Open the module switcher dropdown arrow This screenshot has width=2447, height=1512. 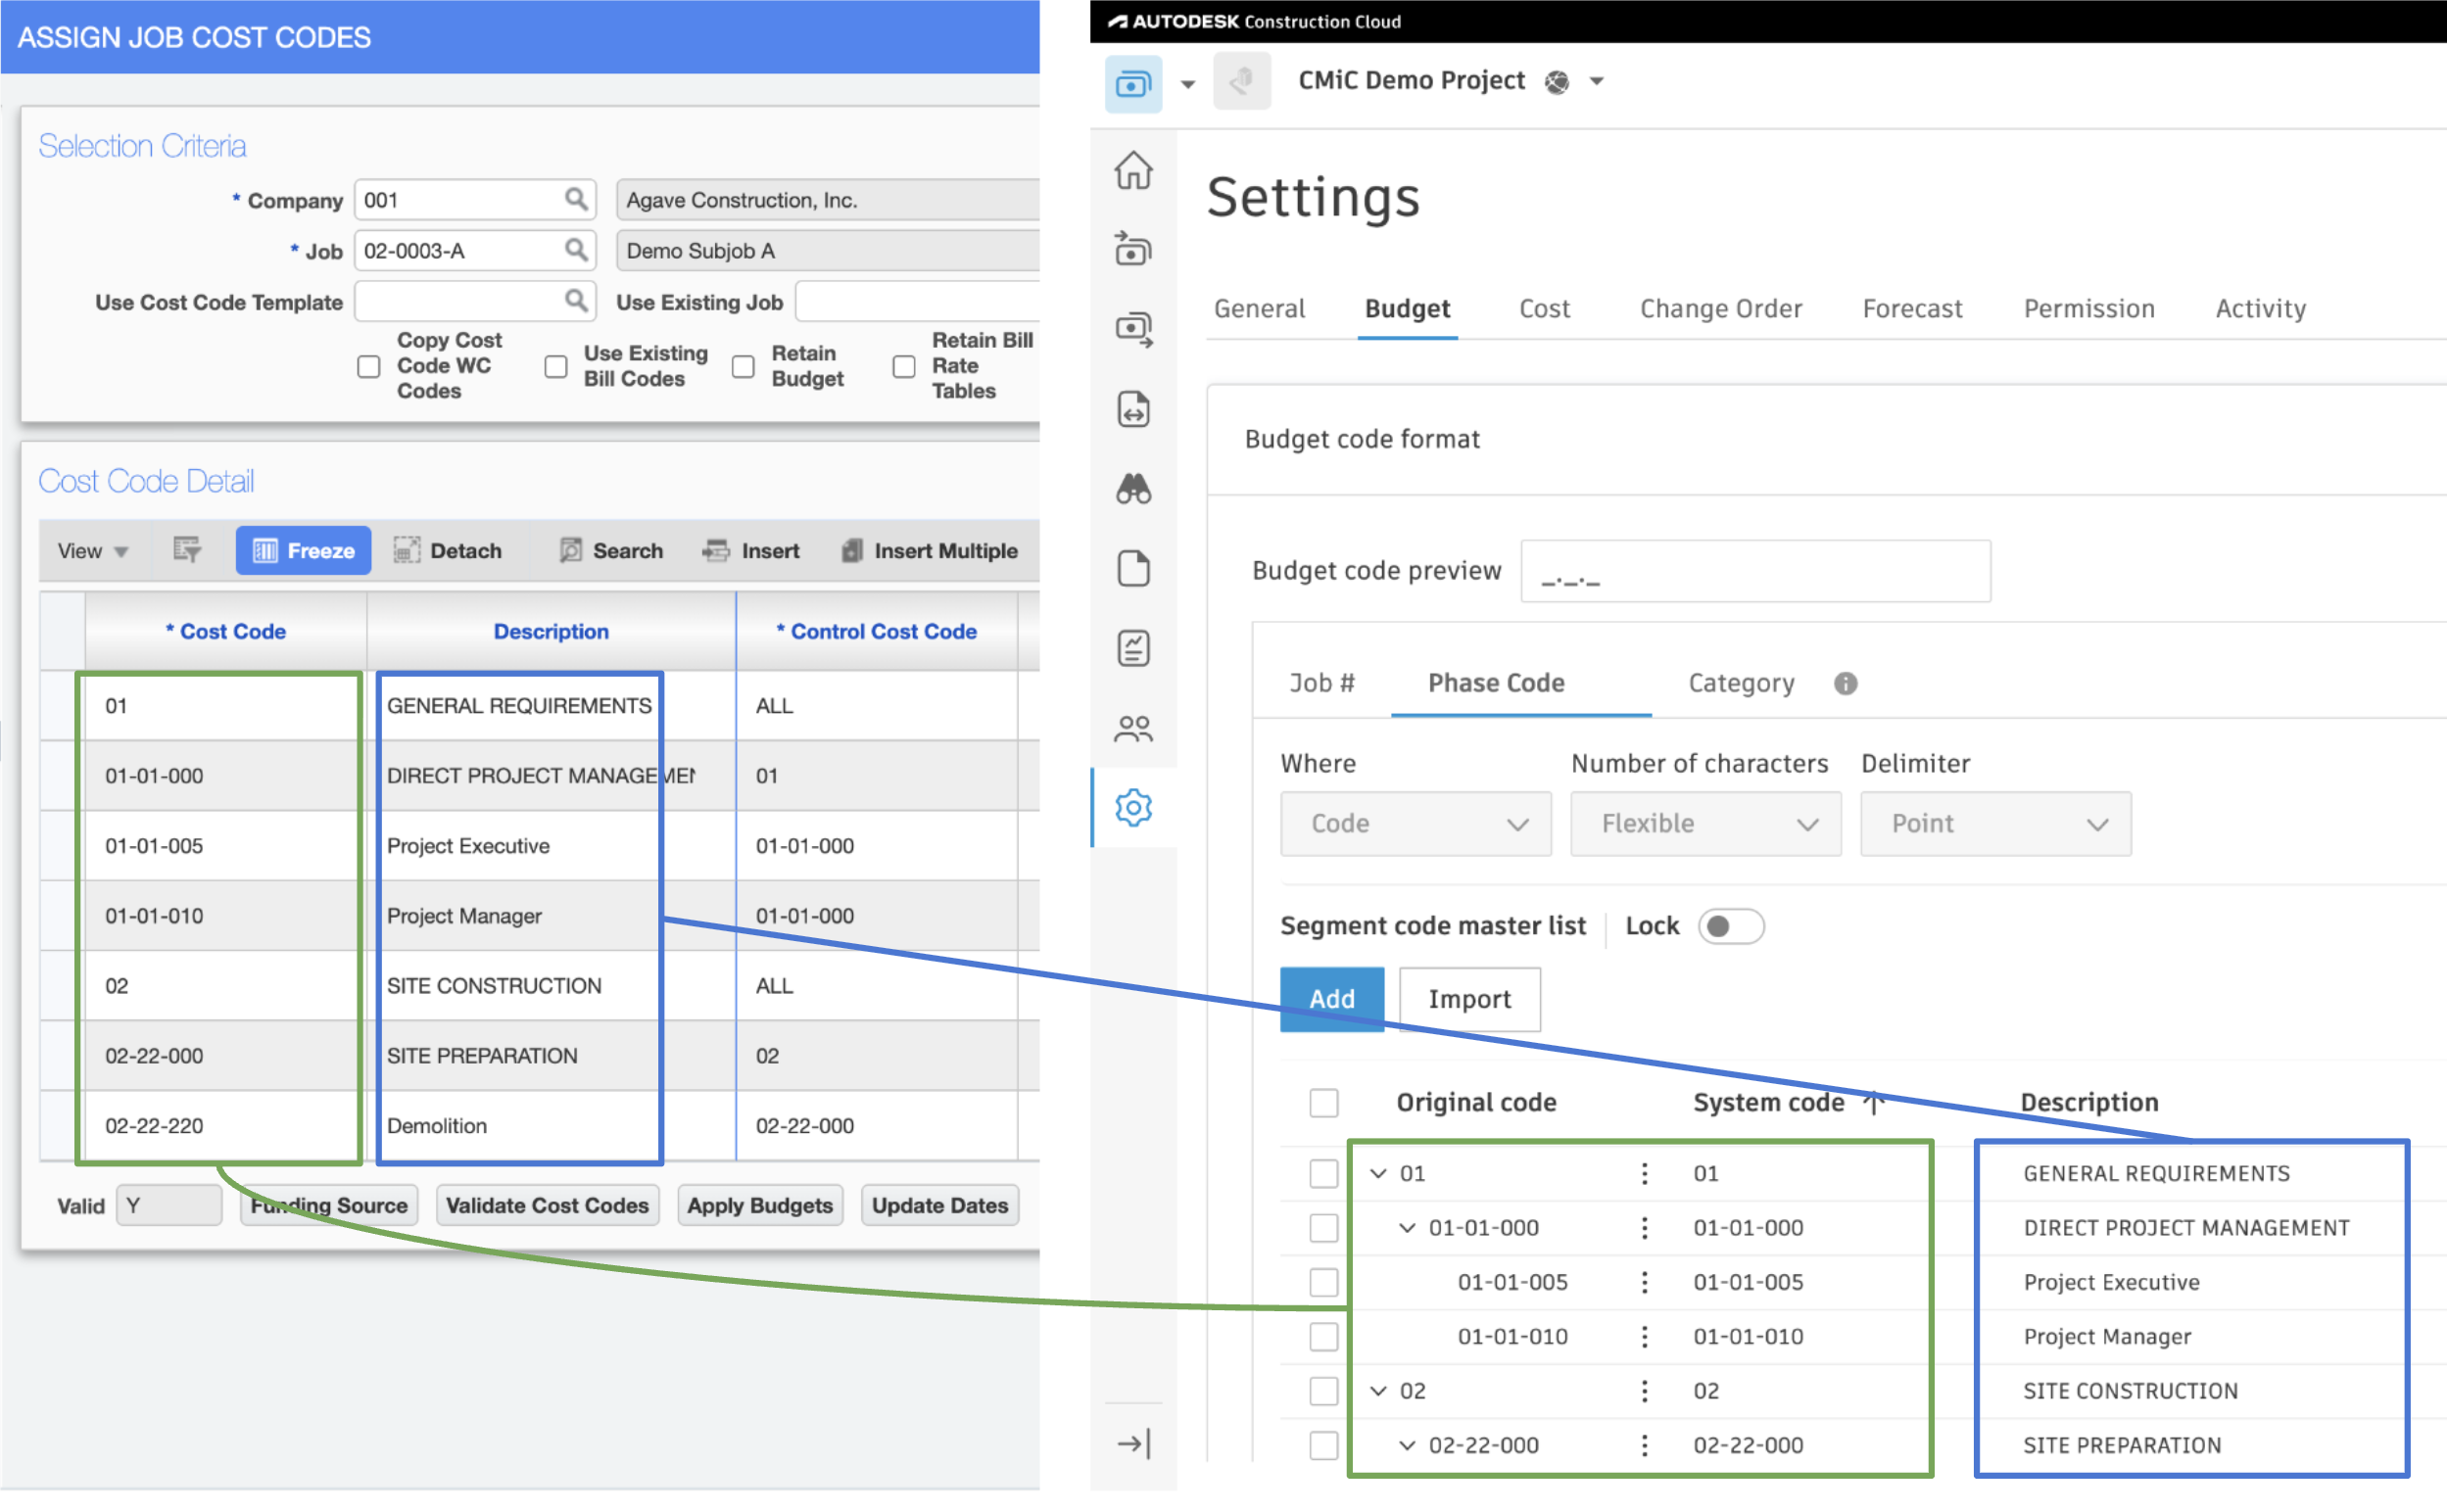point(1187,84)
